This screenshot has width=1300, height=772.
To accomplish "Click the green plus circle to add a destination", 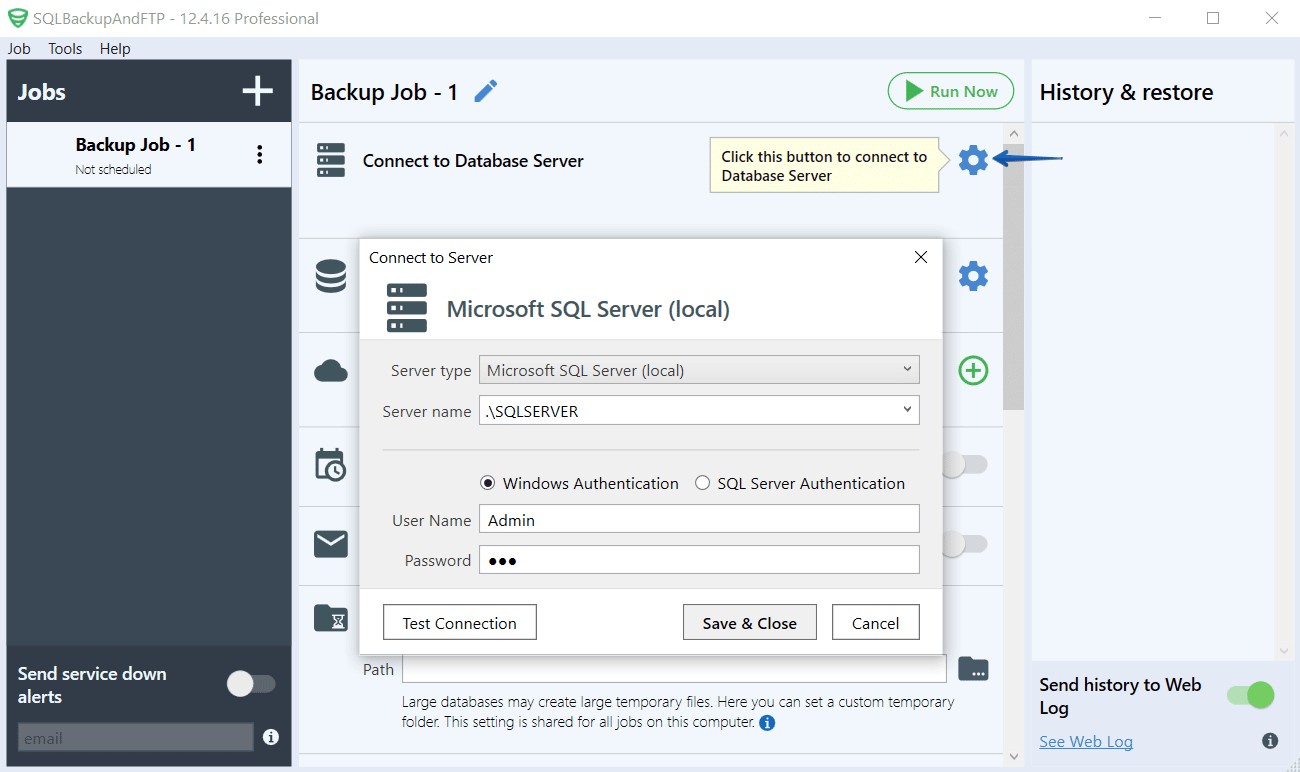I will 973,371.
